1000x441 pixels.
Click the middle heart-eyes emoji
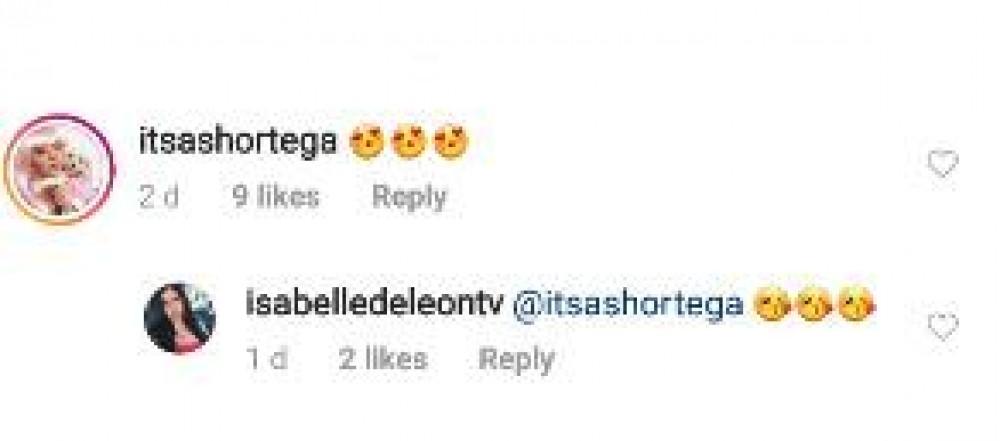tap(409, 141)
